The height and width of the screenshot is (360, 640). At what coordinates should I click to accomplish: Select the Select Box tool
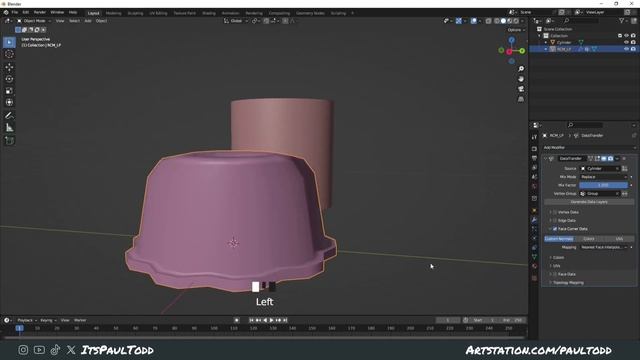[x=9, y=42]
